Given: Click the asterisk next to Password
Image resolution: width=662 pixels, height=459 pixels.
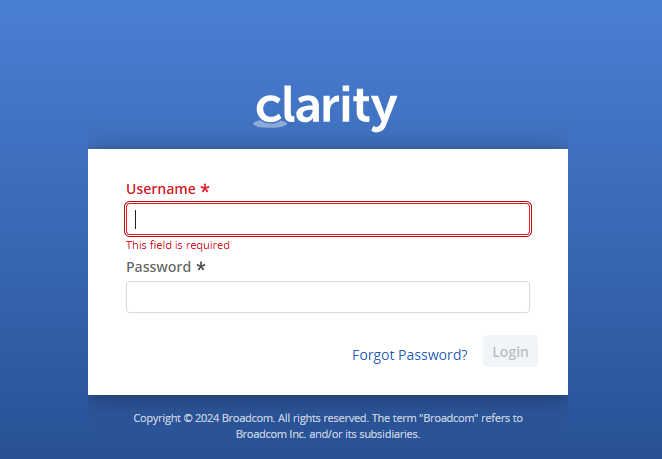Looking at the screenshot, I should click(201, 267).
